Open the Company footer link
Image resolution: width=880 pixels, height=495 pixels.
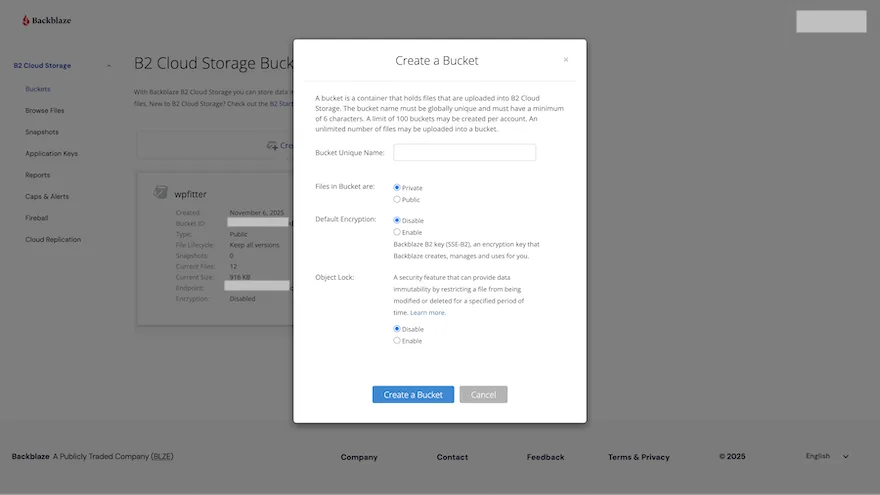(359, 457)
